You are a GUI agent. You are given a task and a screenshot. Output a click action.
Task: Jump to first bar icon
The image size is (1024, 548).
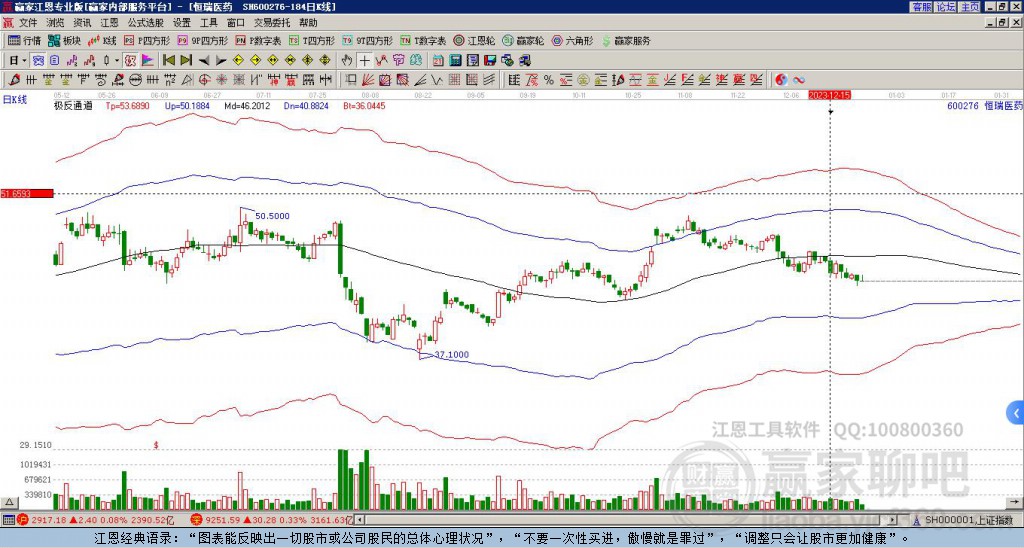click(169, 61)
